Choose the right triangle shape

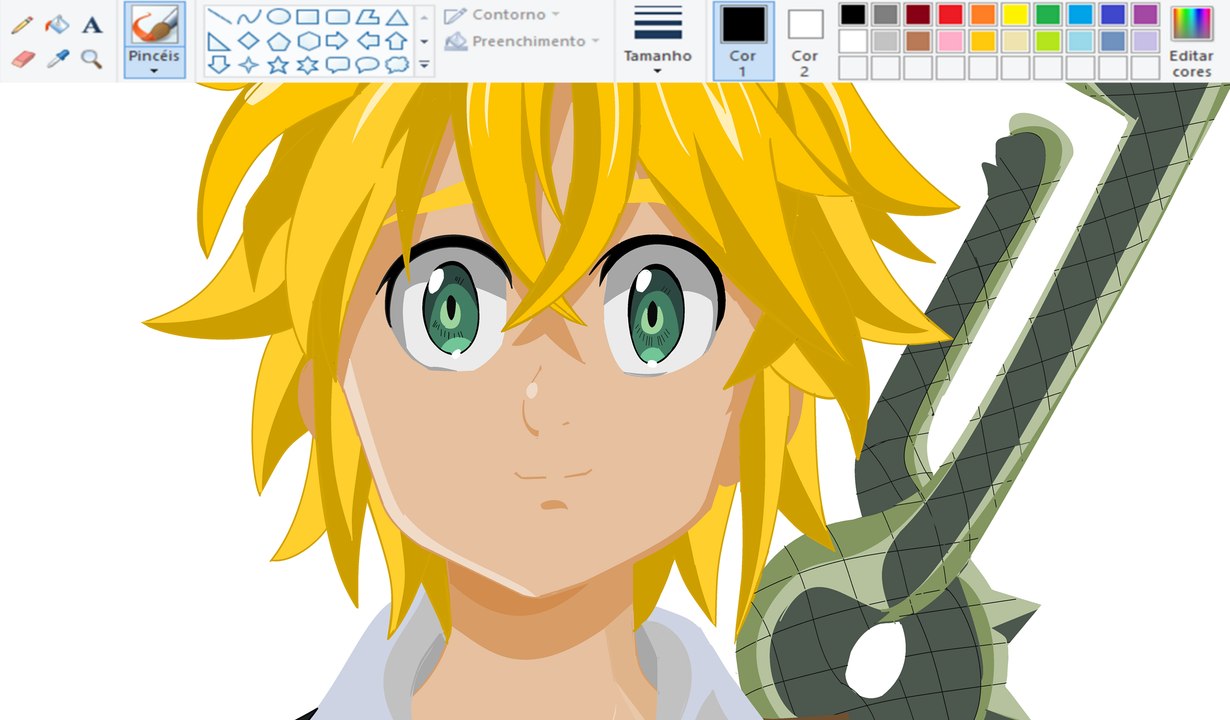(x=218, y=41)
